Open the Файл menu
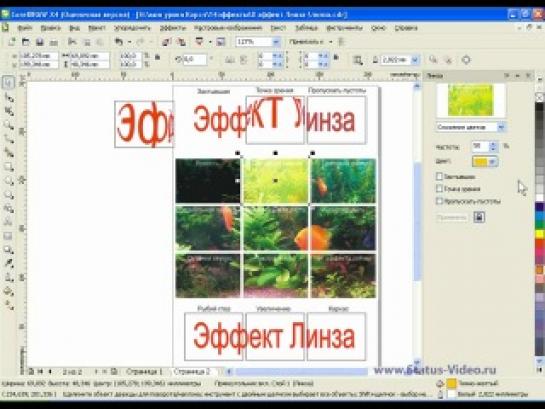This screenshot has width=545, height=409. (x=24, y=28)
